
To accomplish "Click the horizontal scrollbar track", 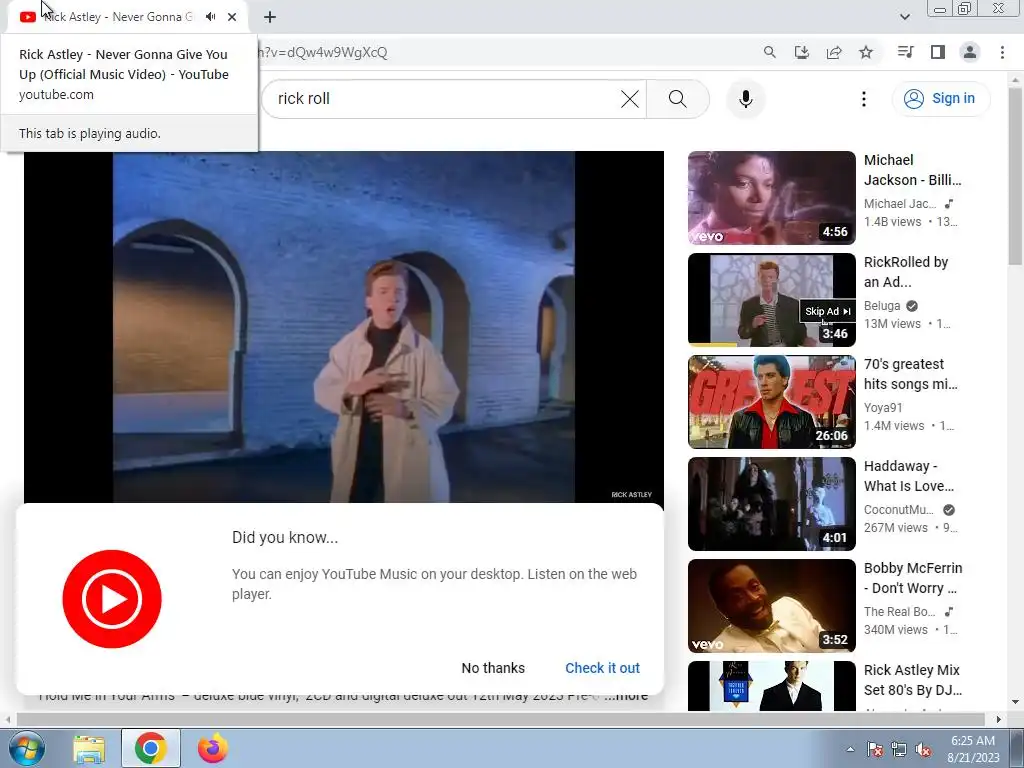I will [500, 719].
